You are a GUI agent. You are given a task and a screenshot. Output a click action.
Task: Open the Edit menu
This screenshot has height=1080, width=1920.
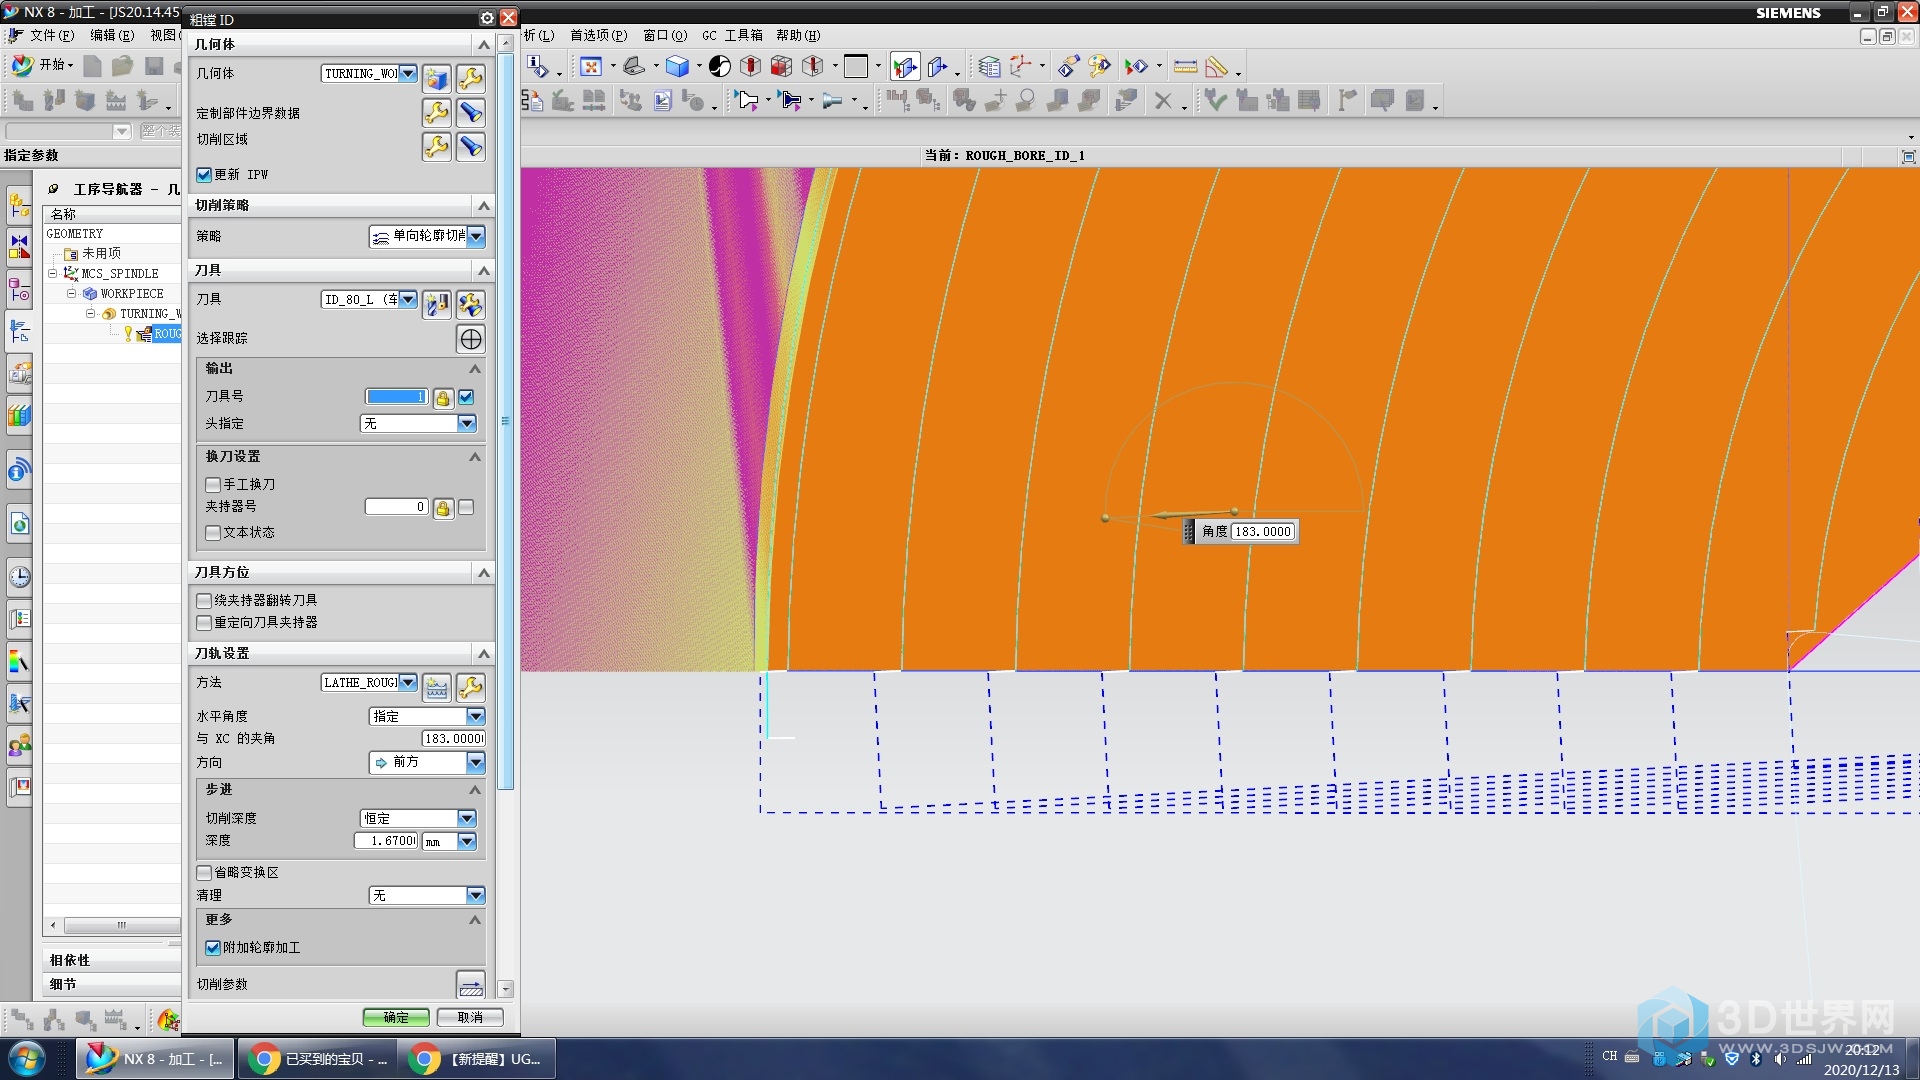pos(111,35)
